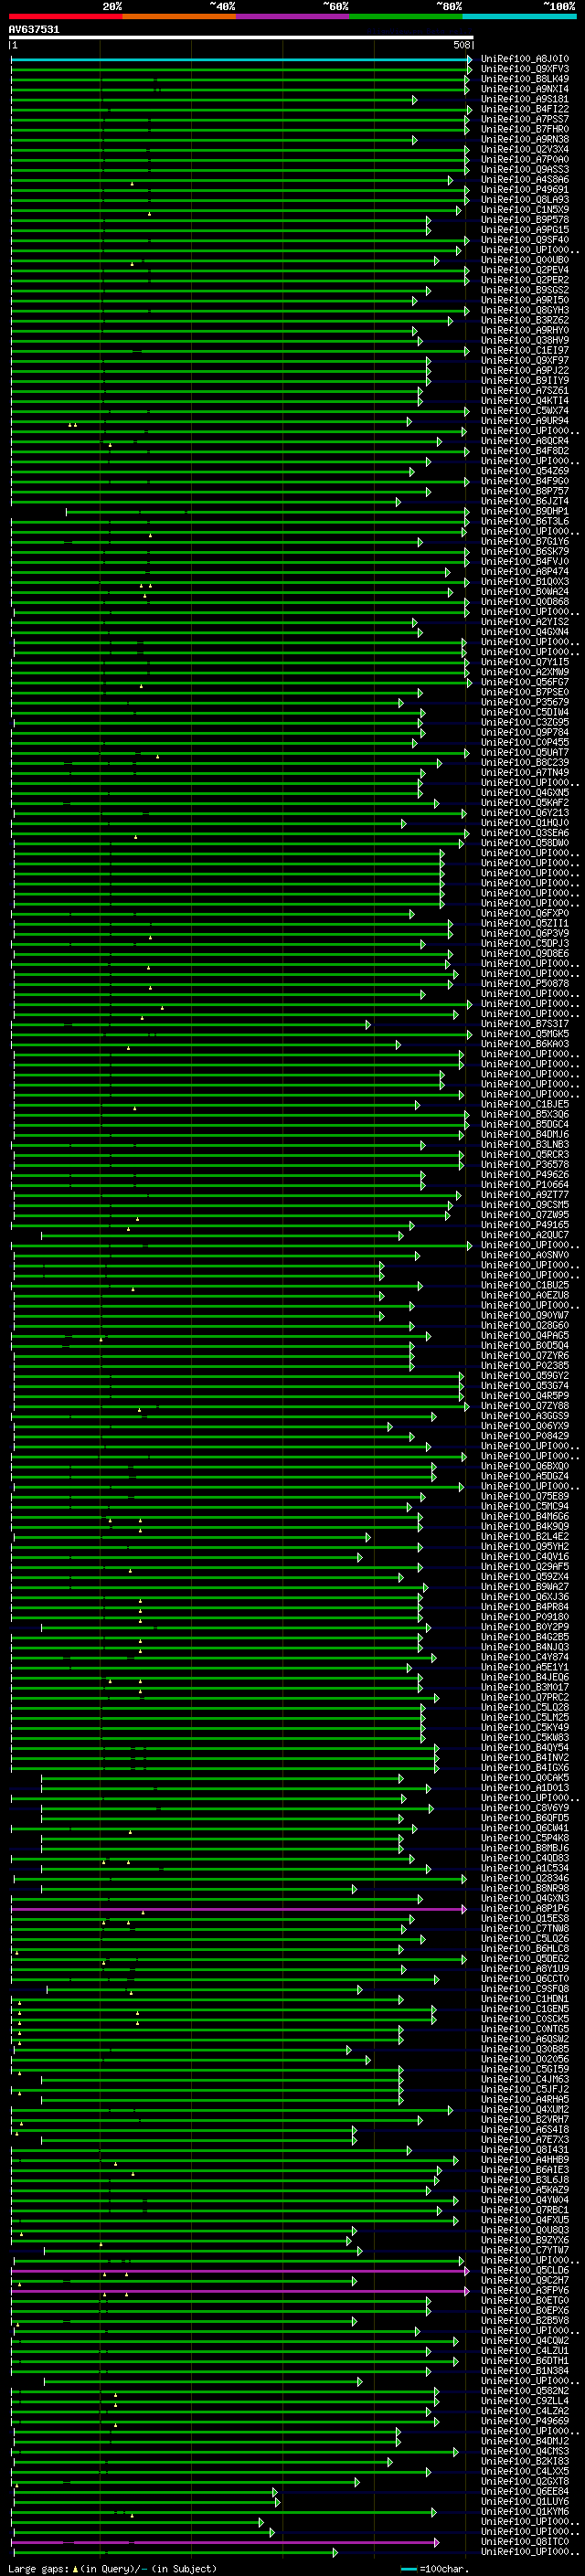
Task: Open UniRef100_Q00UB0 entry
Action: (525, 260)
